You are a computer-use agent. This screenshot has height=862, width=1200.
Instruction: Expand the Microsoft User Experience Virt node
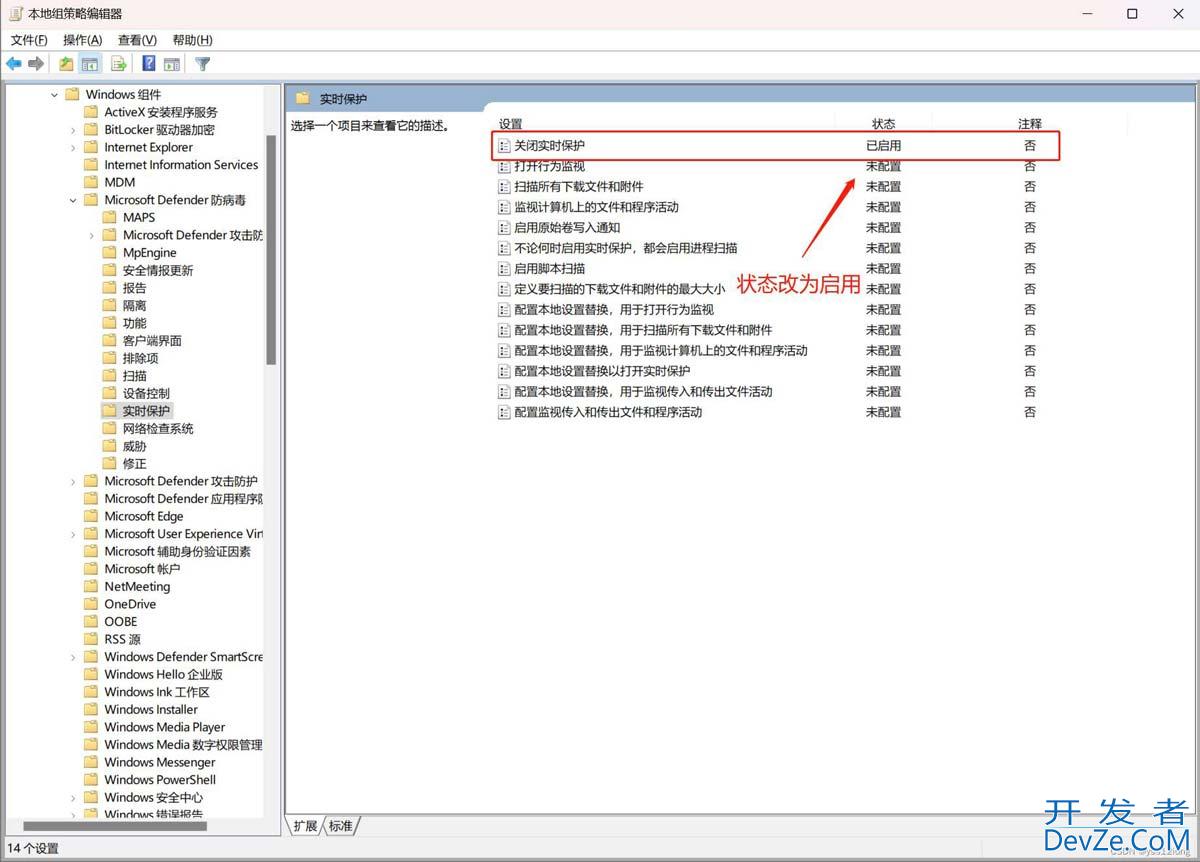73,534
